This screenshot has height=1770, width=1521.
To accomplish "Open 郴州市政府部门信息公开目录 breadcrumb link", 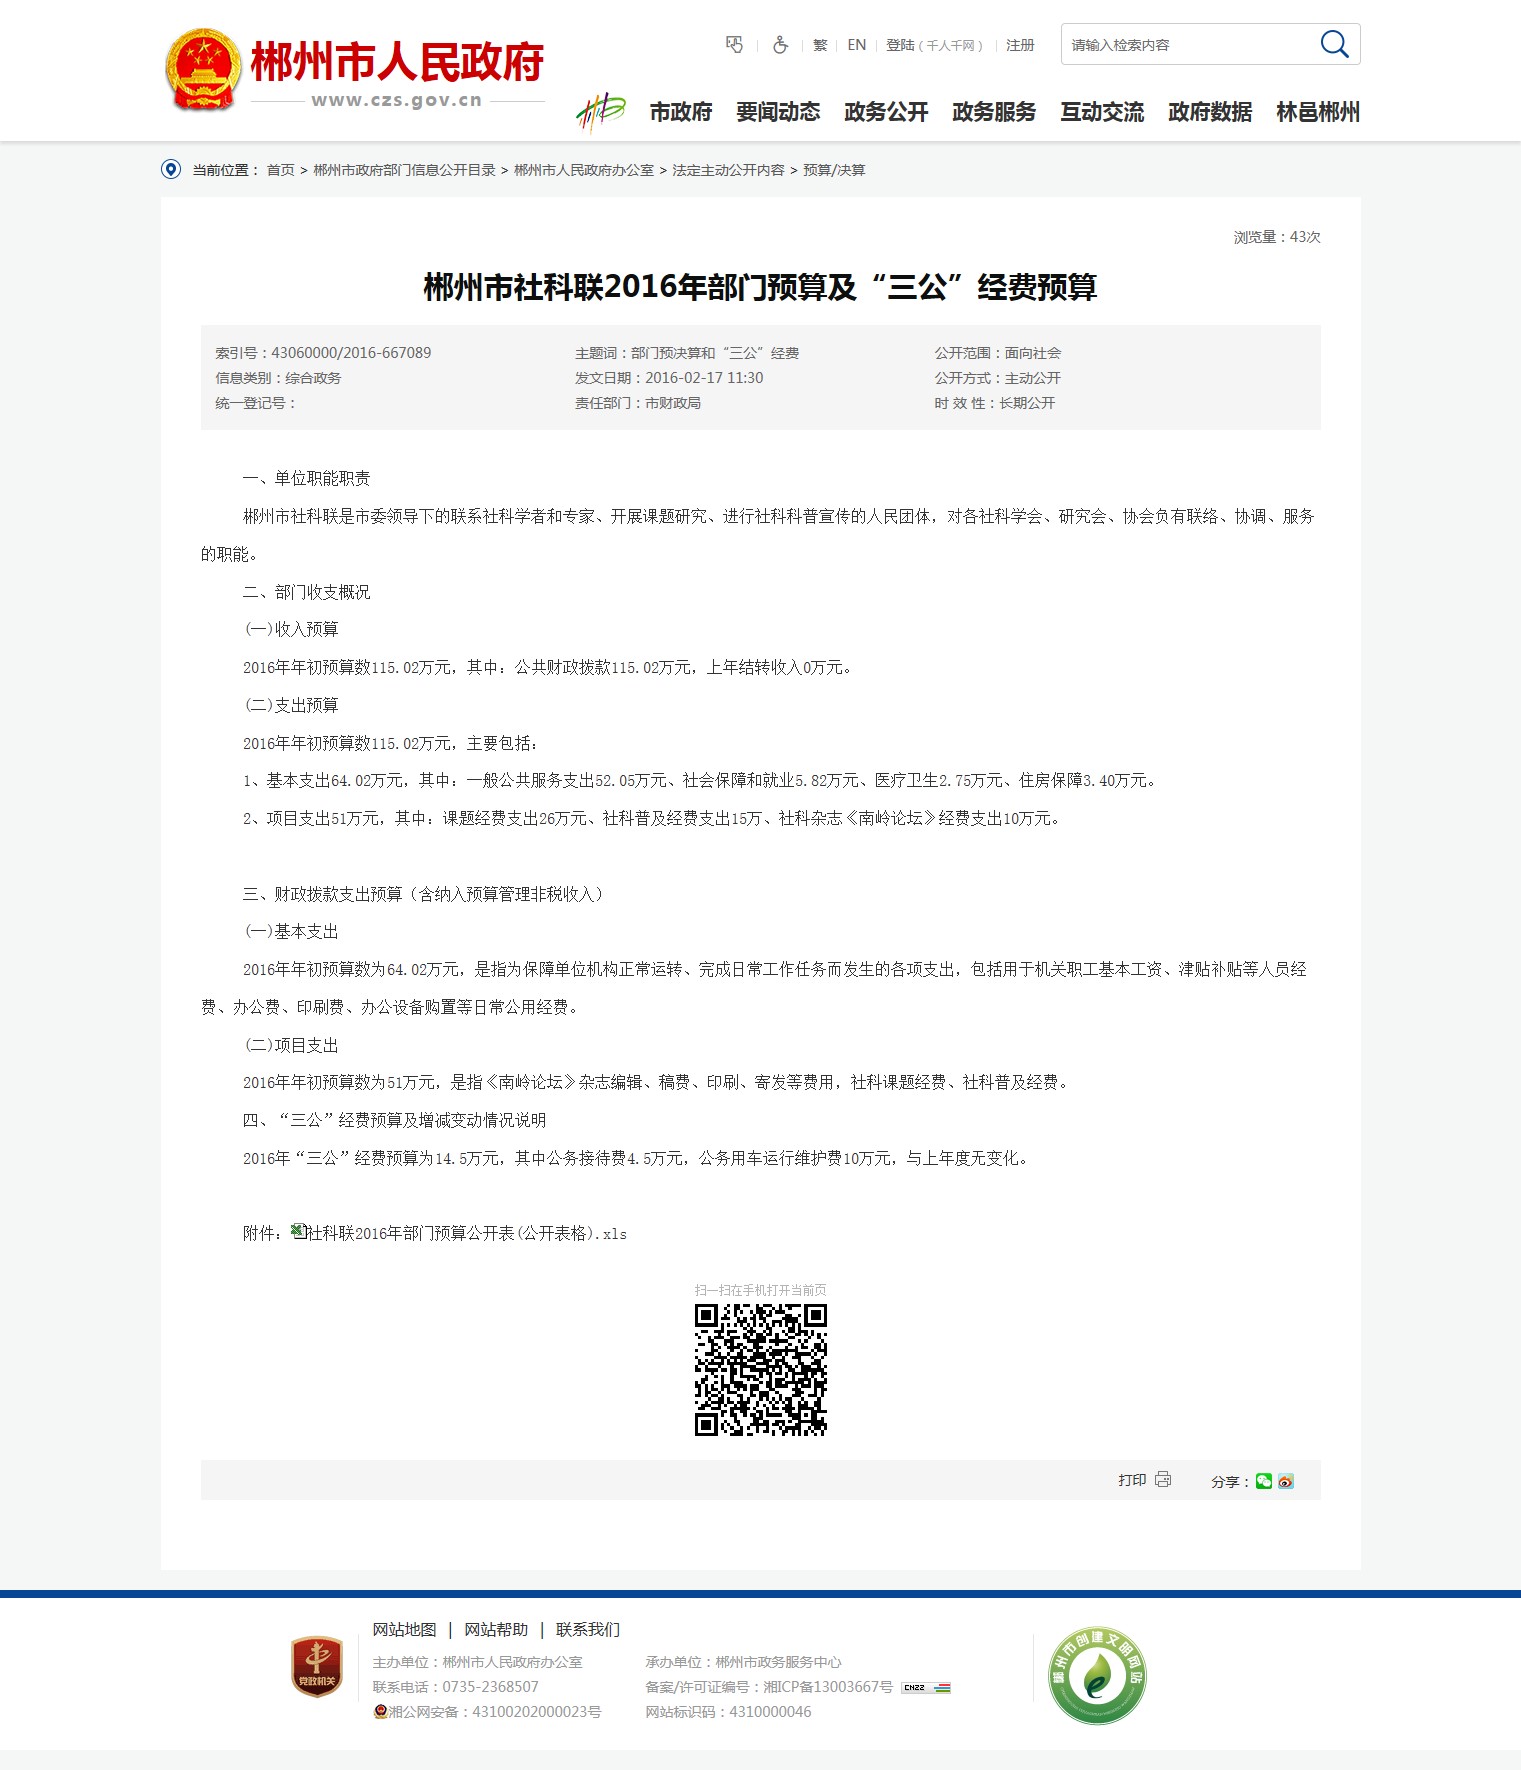I will tap(405, 170).
